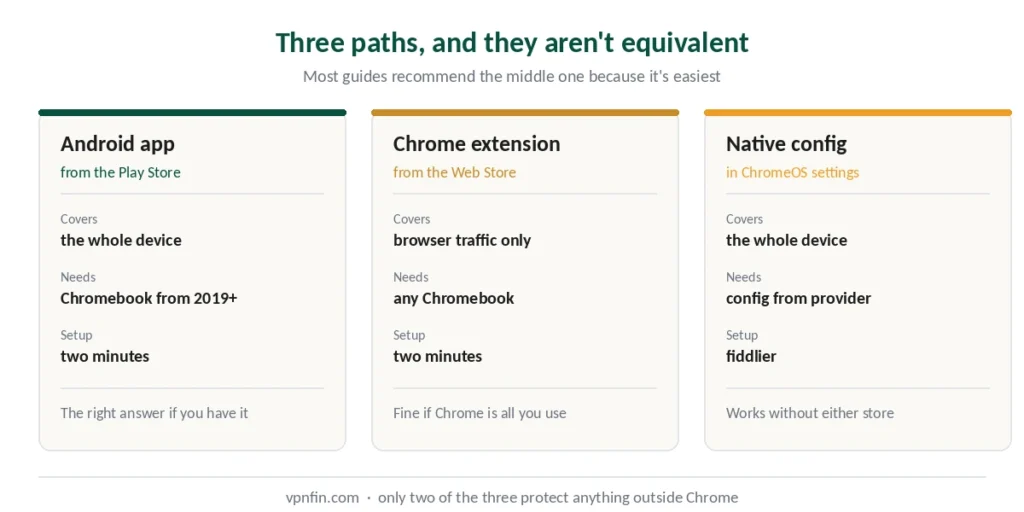Click "any Chromebook" value
Image resolution: width=1024 pixels, height=512 pixels.
click(x=454, y=298)
